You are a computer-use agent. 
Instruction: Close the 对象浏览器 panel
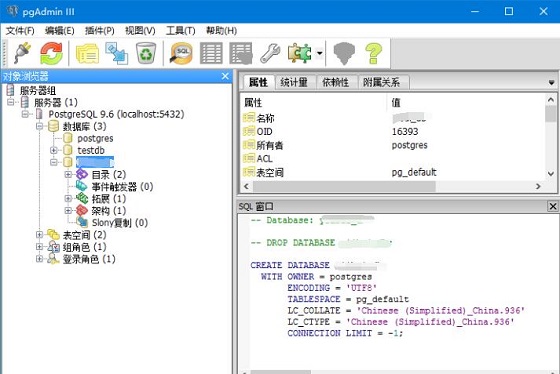225,76
